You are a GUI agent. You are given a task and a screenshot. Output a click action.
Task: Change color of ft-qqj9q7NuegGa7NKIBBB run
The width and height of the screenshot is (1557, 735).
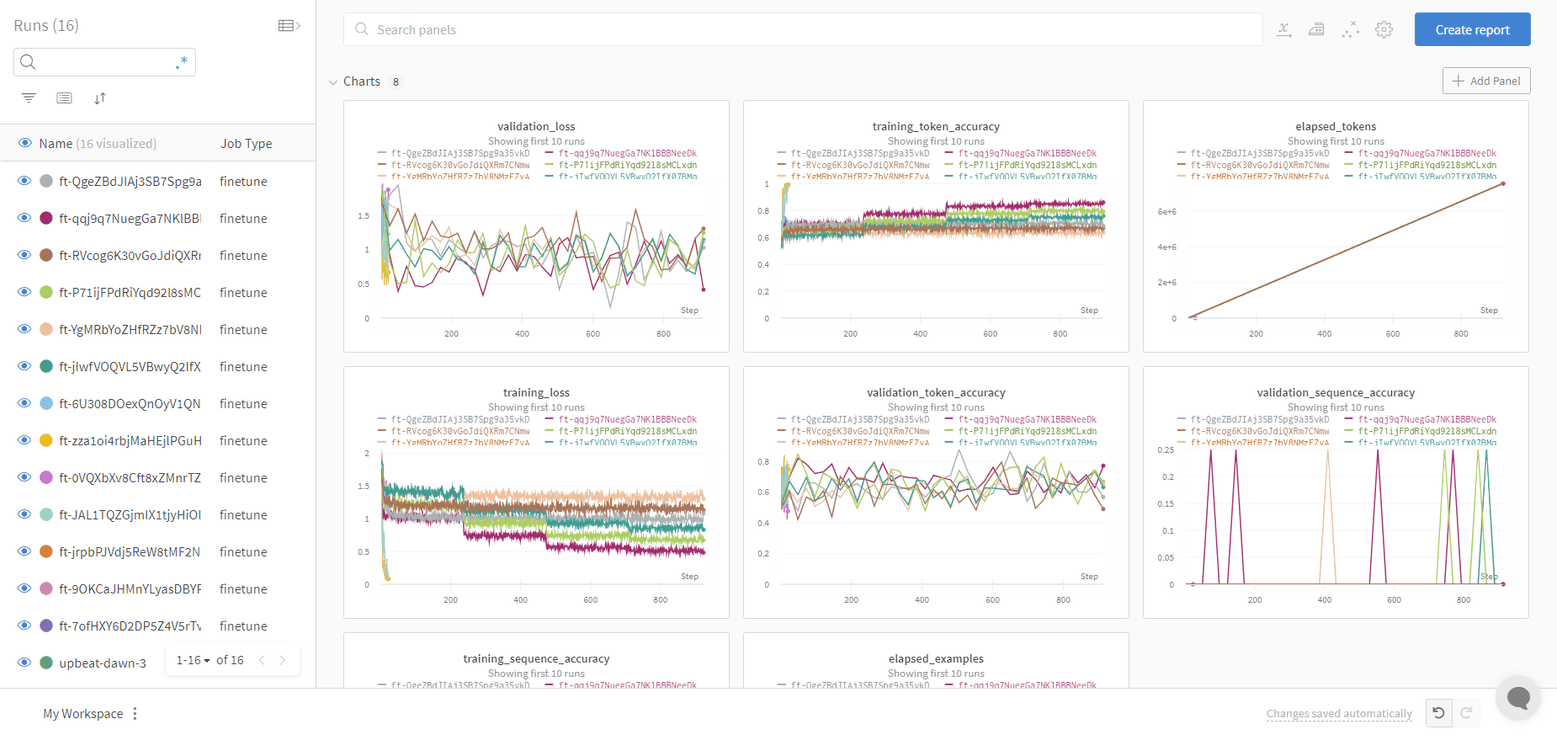(46, 218)
